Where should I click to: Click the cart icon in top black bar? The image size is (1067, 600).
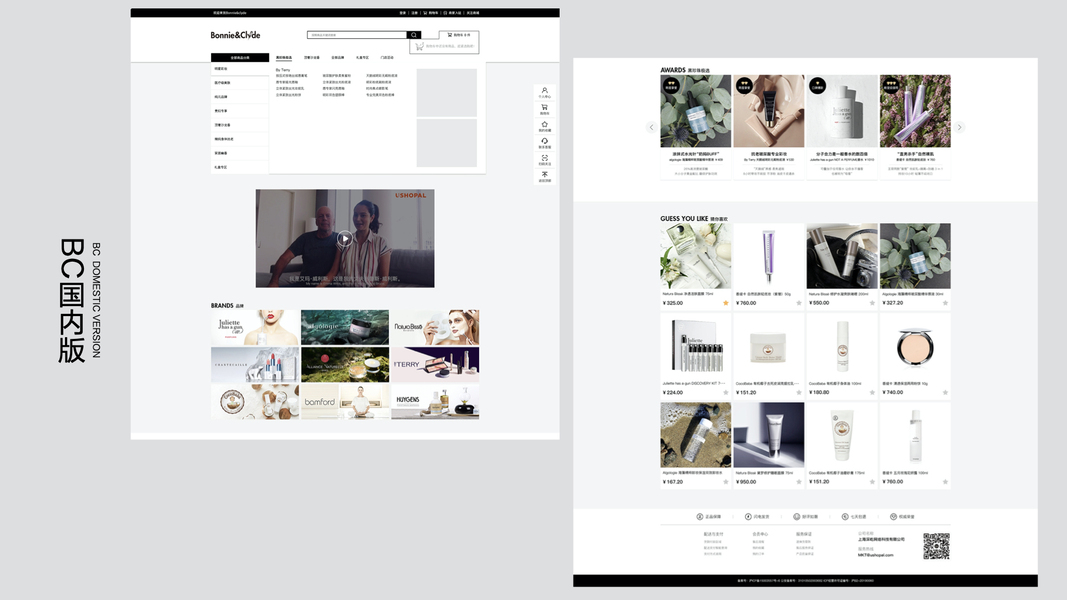425,12
